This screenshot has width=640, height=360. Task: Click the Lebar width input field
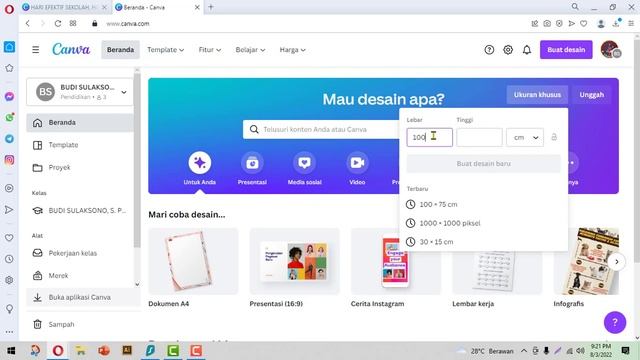(429, 138)
